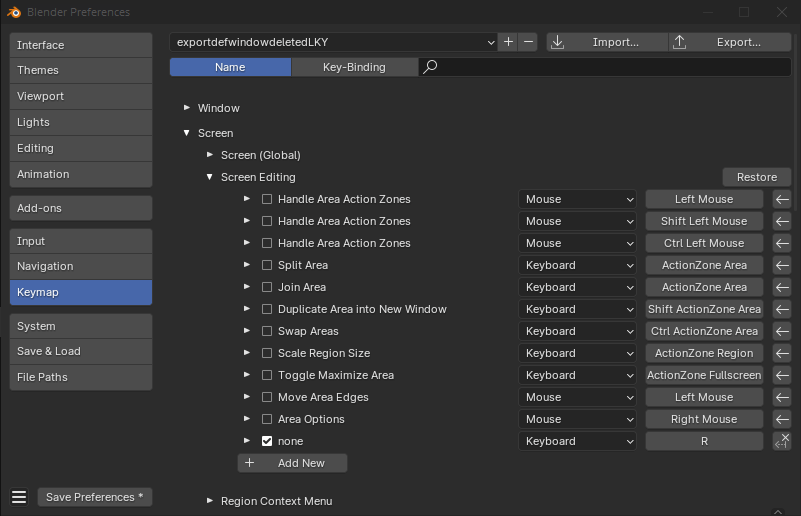801x516 pixels.
Task: Open input type dropdown for Move Area Edges
Action: point(577,397)
